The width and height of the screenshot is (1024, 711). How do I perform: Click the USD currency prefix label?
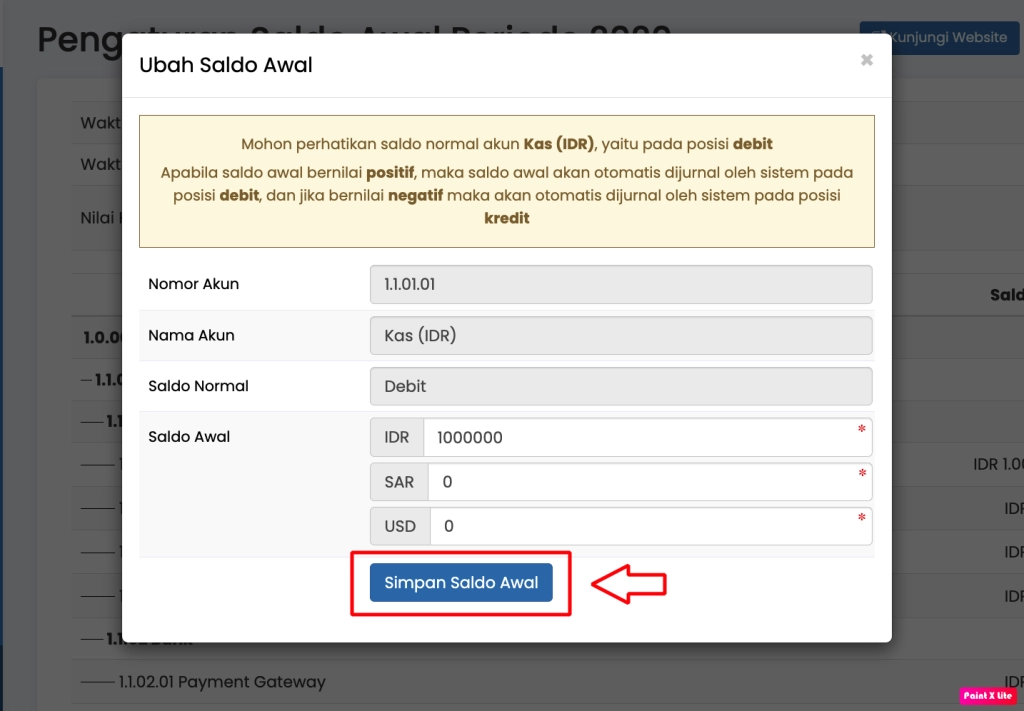tap(400, 526)
